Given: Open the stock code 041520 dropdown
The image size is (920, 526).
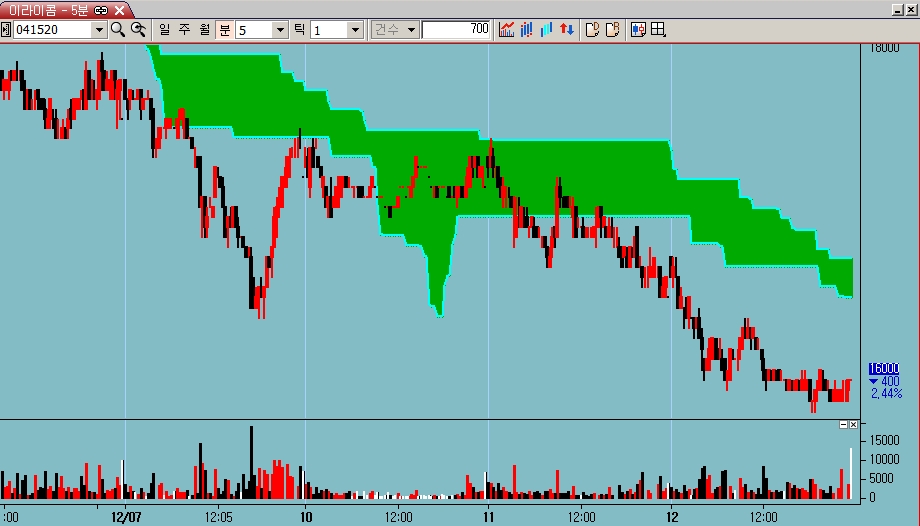Looking at the screenshot, I should (98, 30).
